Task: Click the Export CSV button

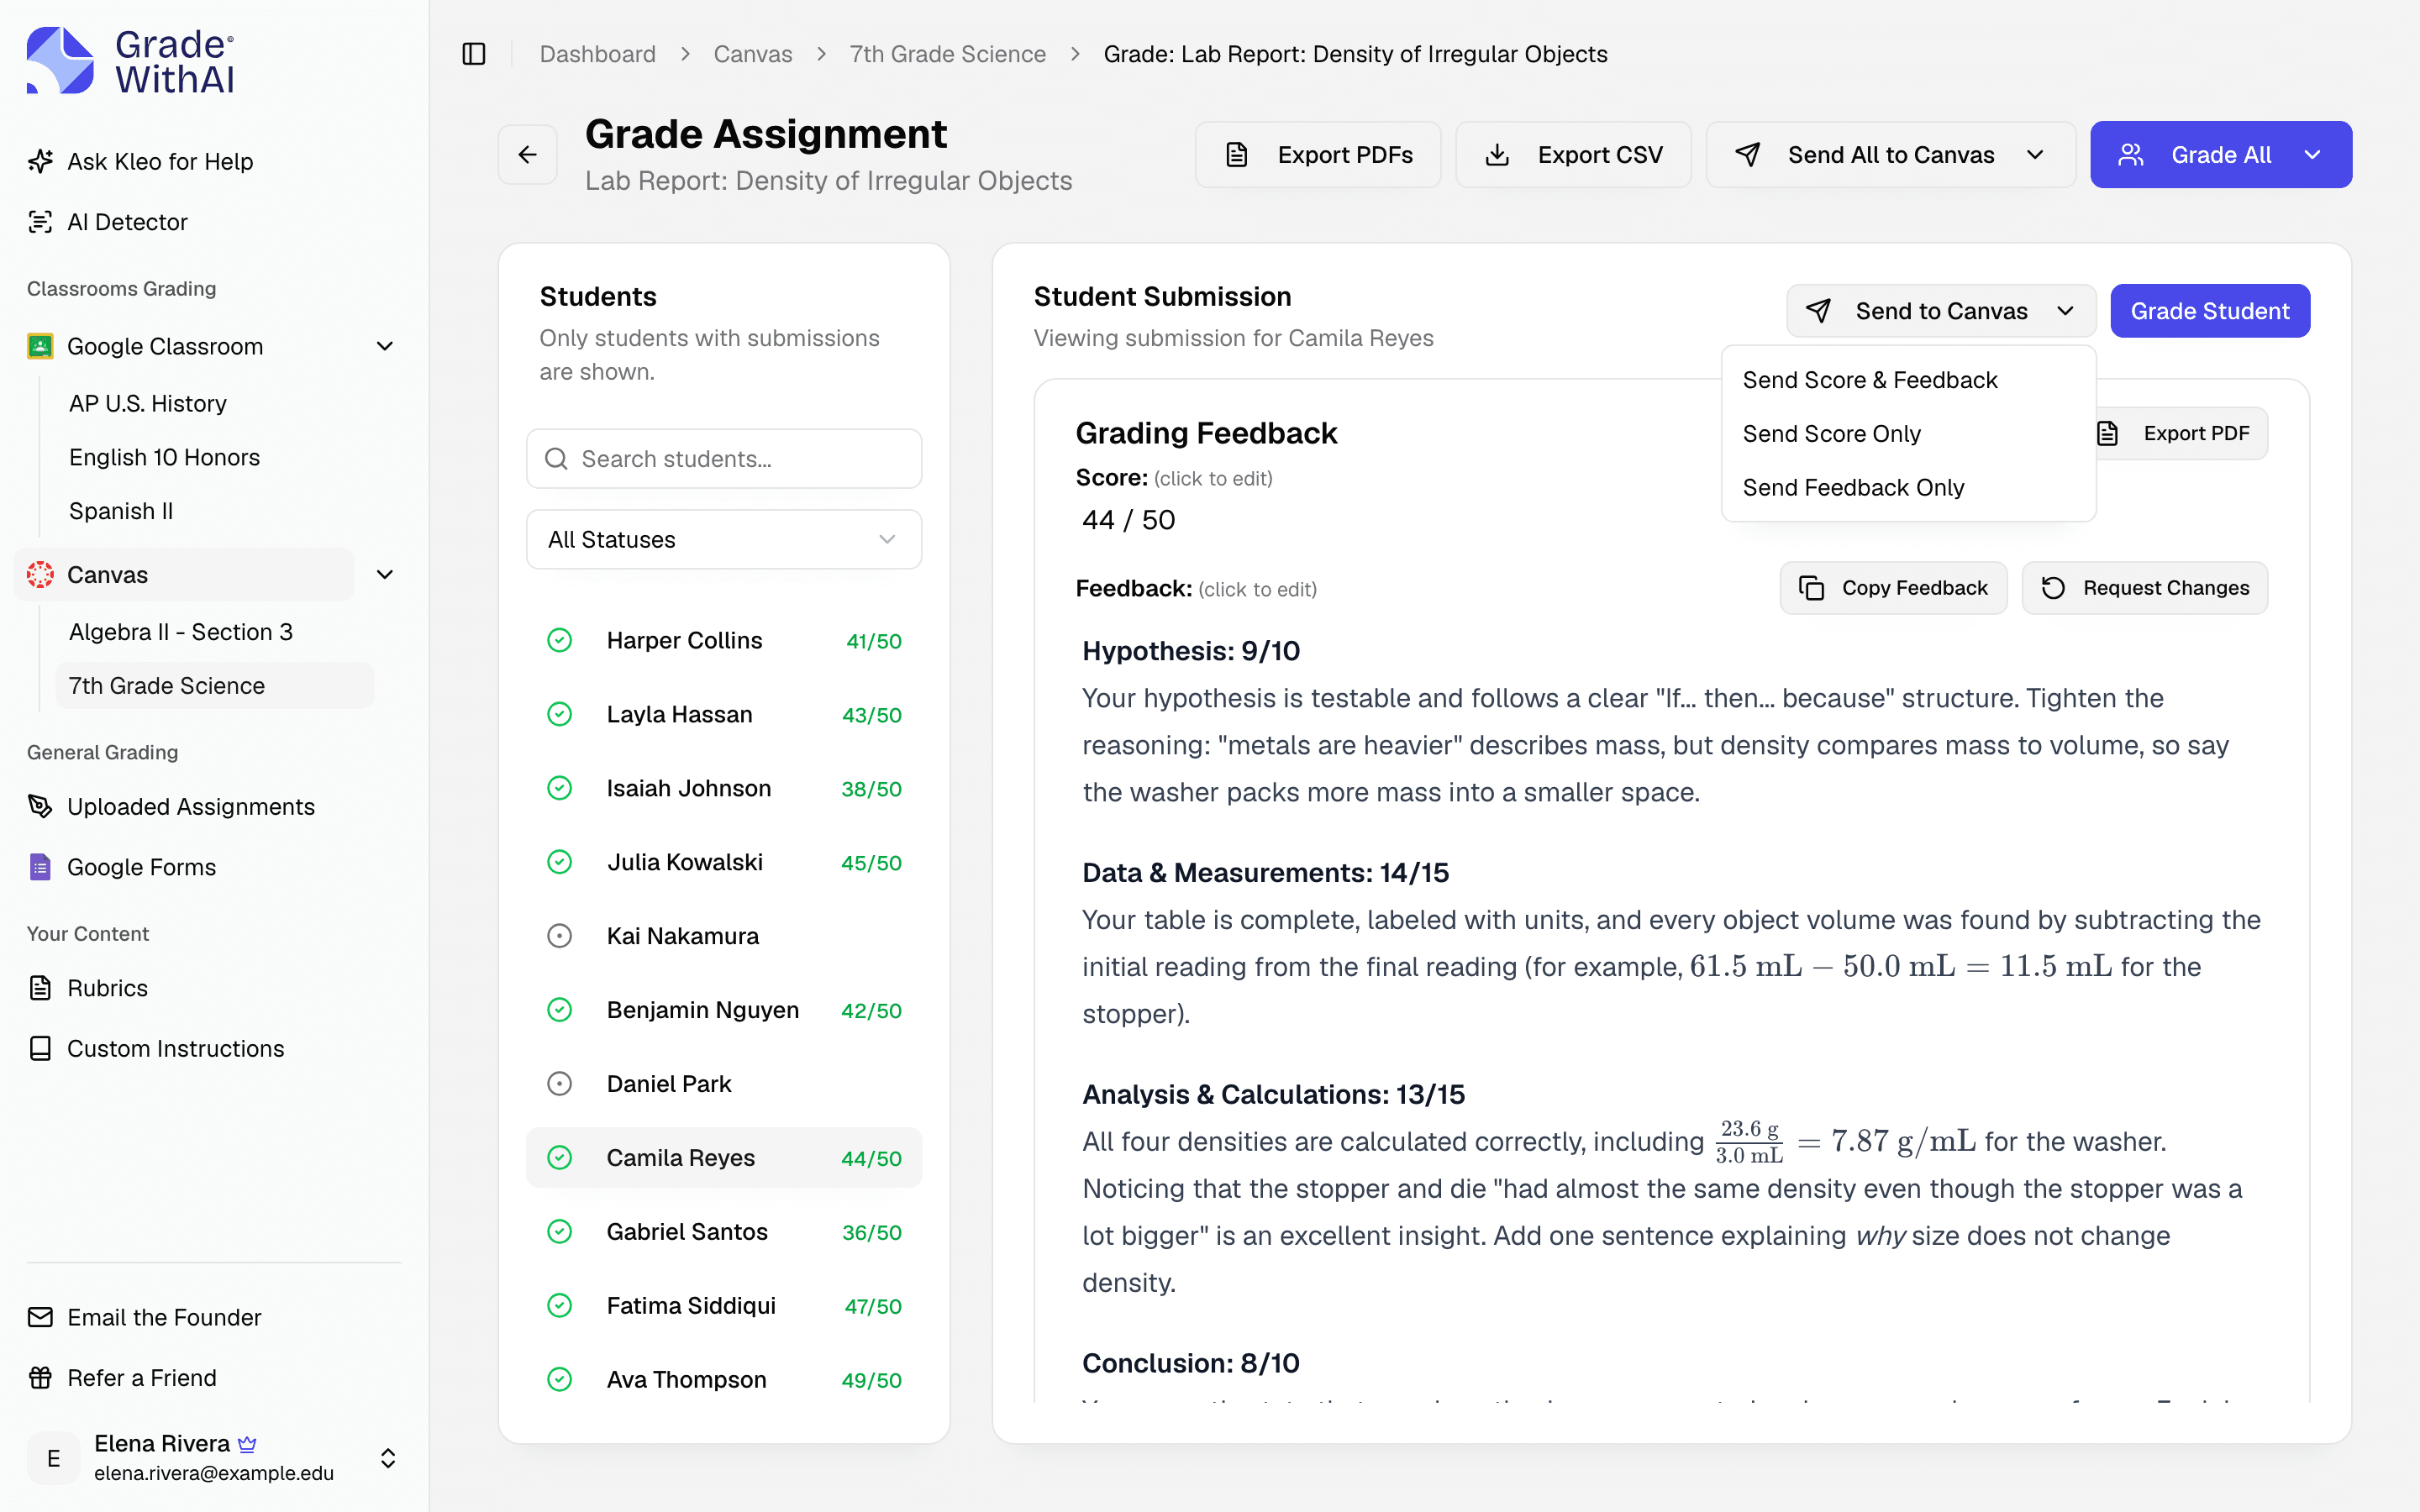Action: coord(1573,155)
